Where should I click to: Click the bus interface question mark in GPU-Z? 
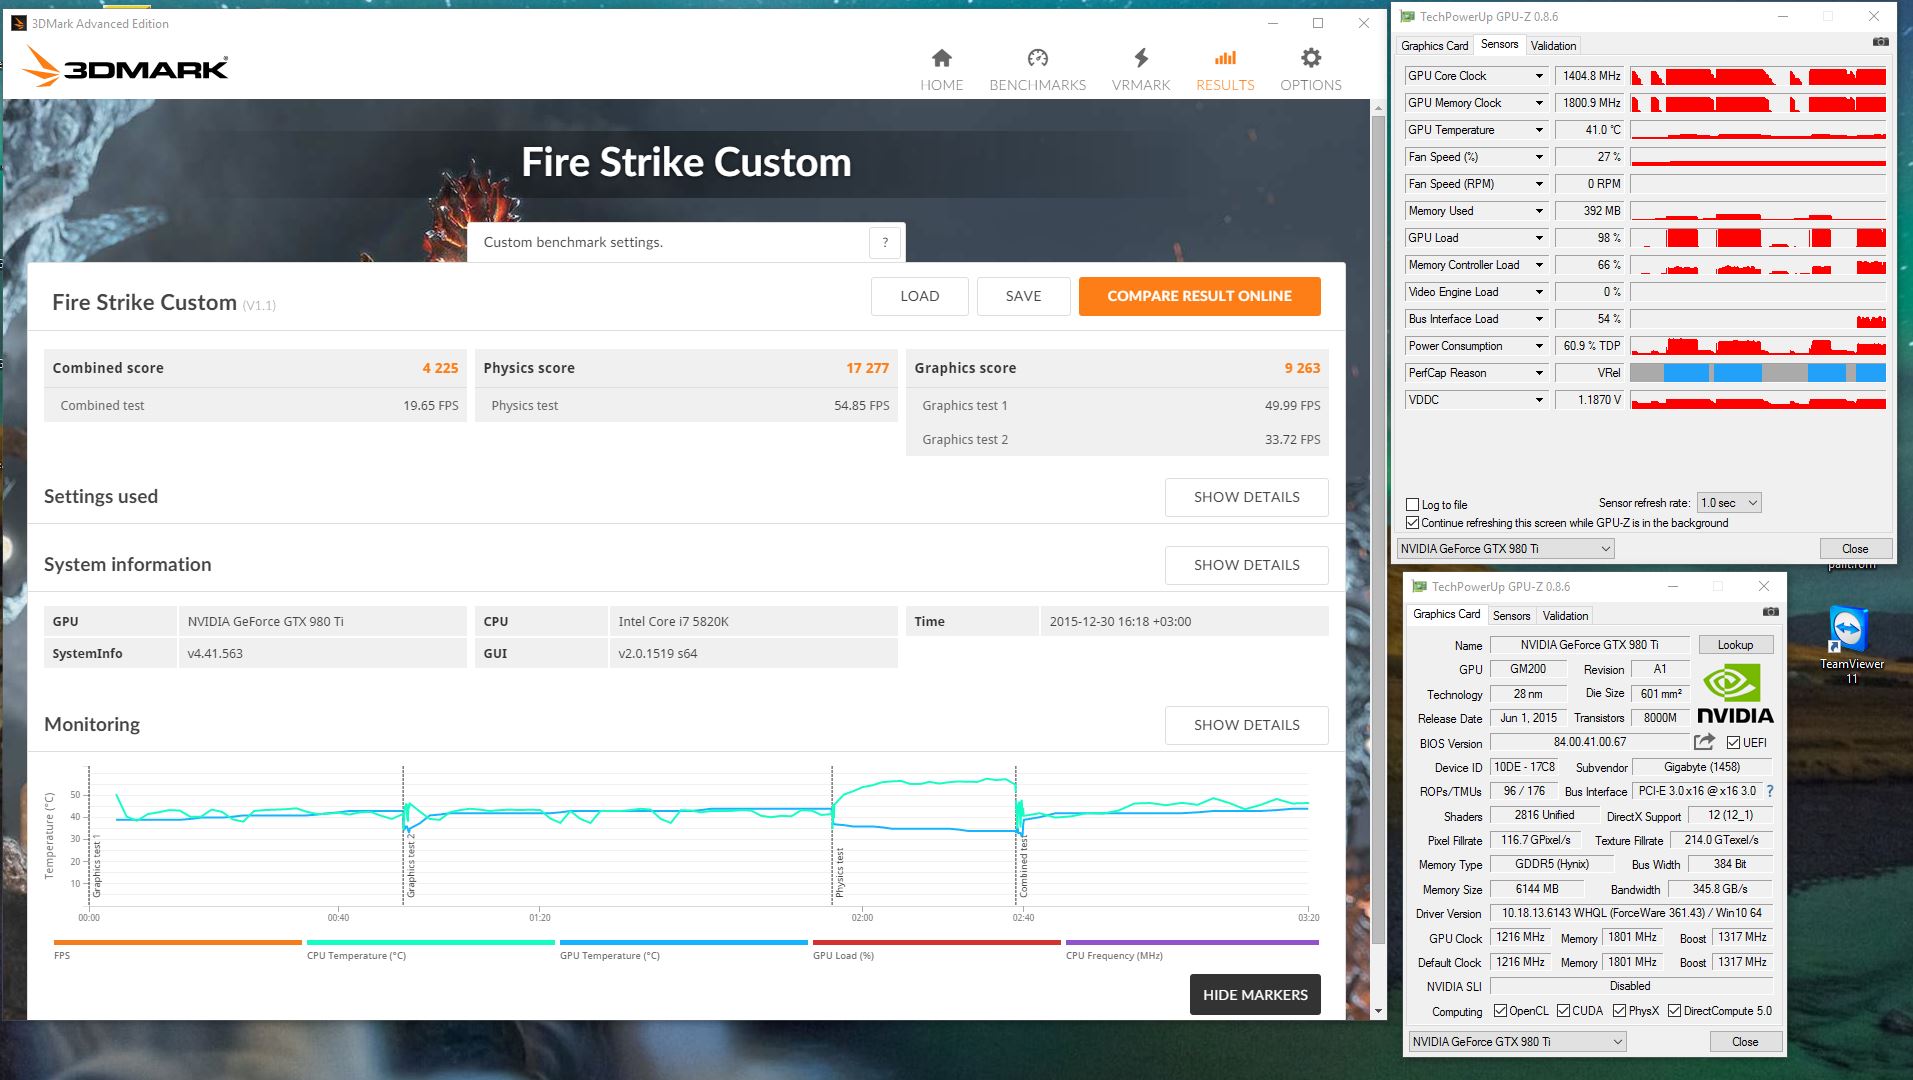pyautogui.click(x=1770, y=791)
